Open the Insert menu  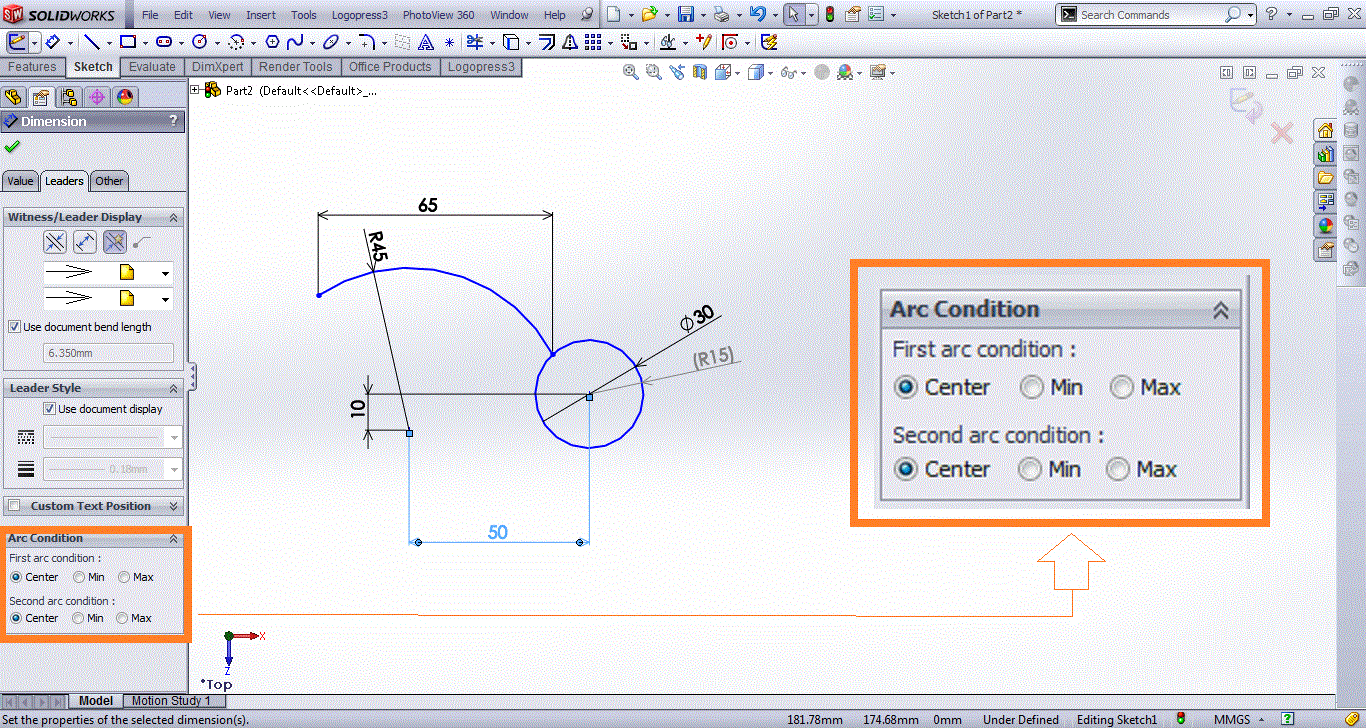click(260, 14)
